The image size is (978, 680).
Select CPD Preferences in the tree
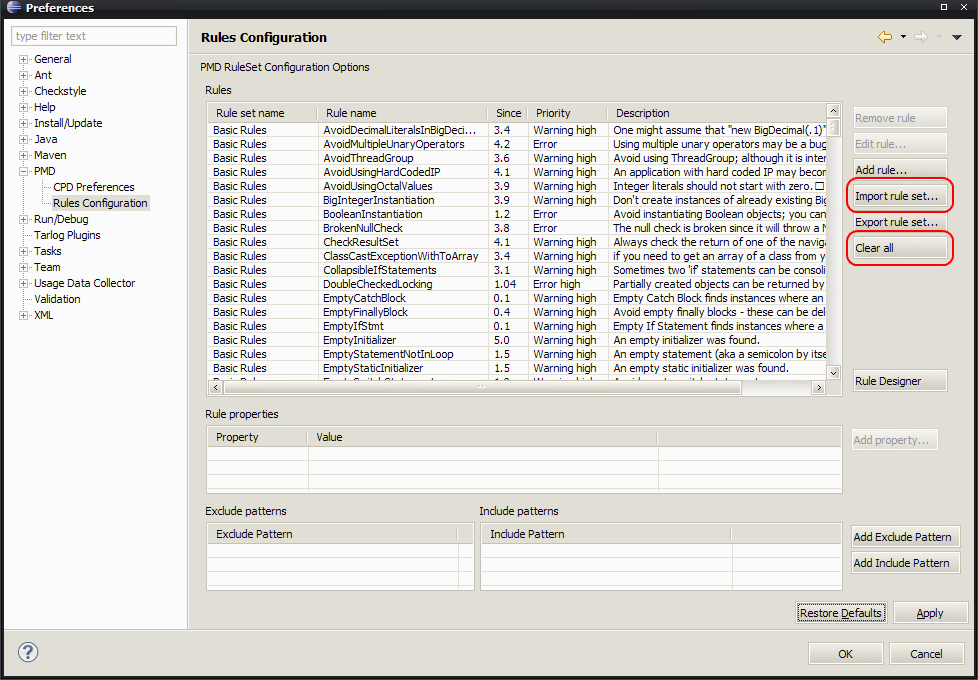tap(93, 187)
